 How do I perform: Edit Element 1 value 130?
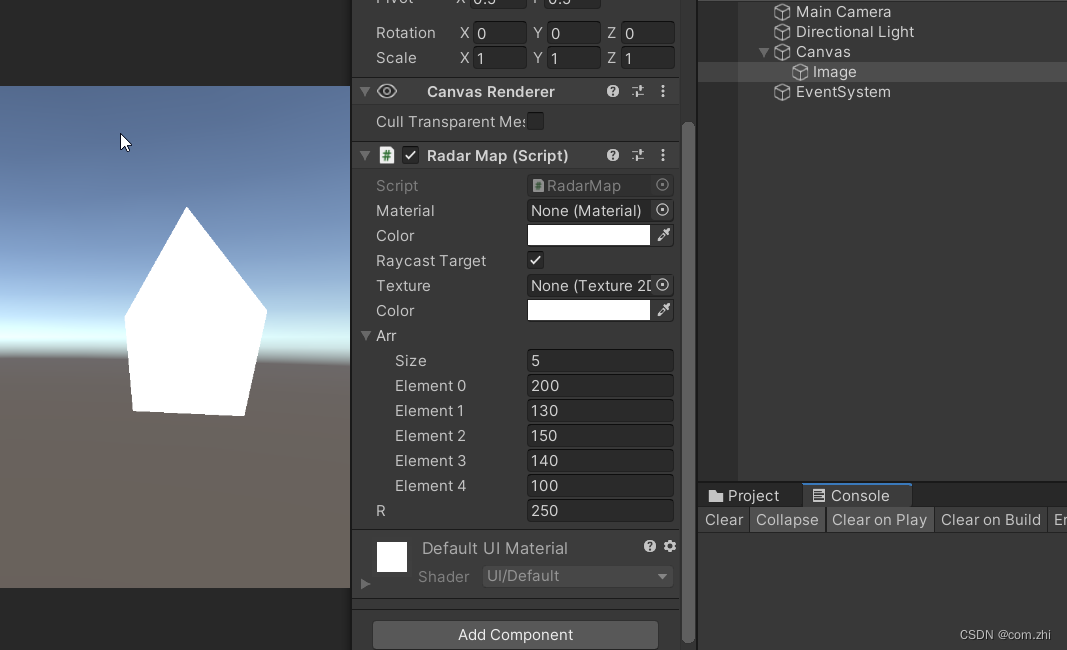pyautogui.click(x=600, y=410)
